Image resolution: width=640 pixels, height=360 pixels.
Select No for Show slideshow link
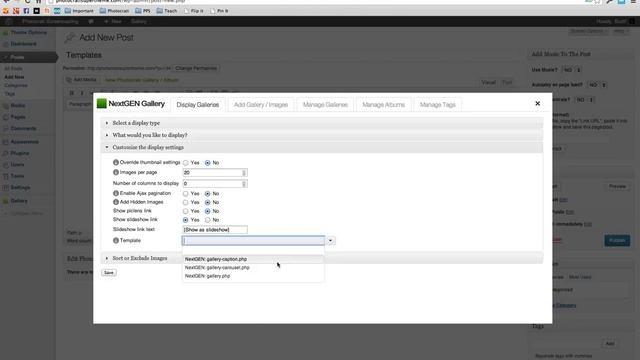click(208, 220)
